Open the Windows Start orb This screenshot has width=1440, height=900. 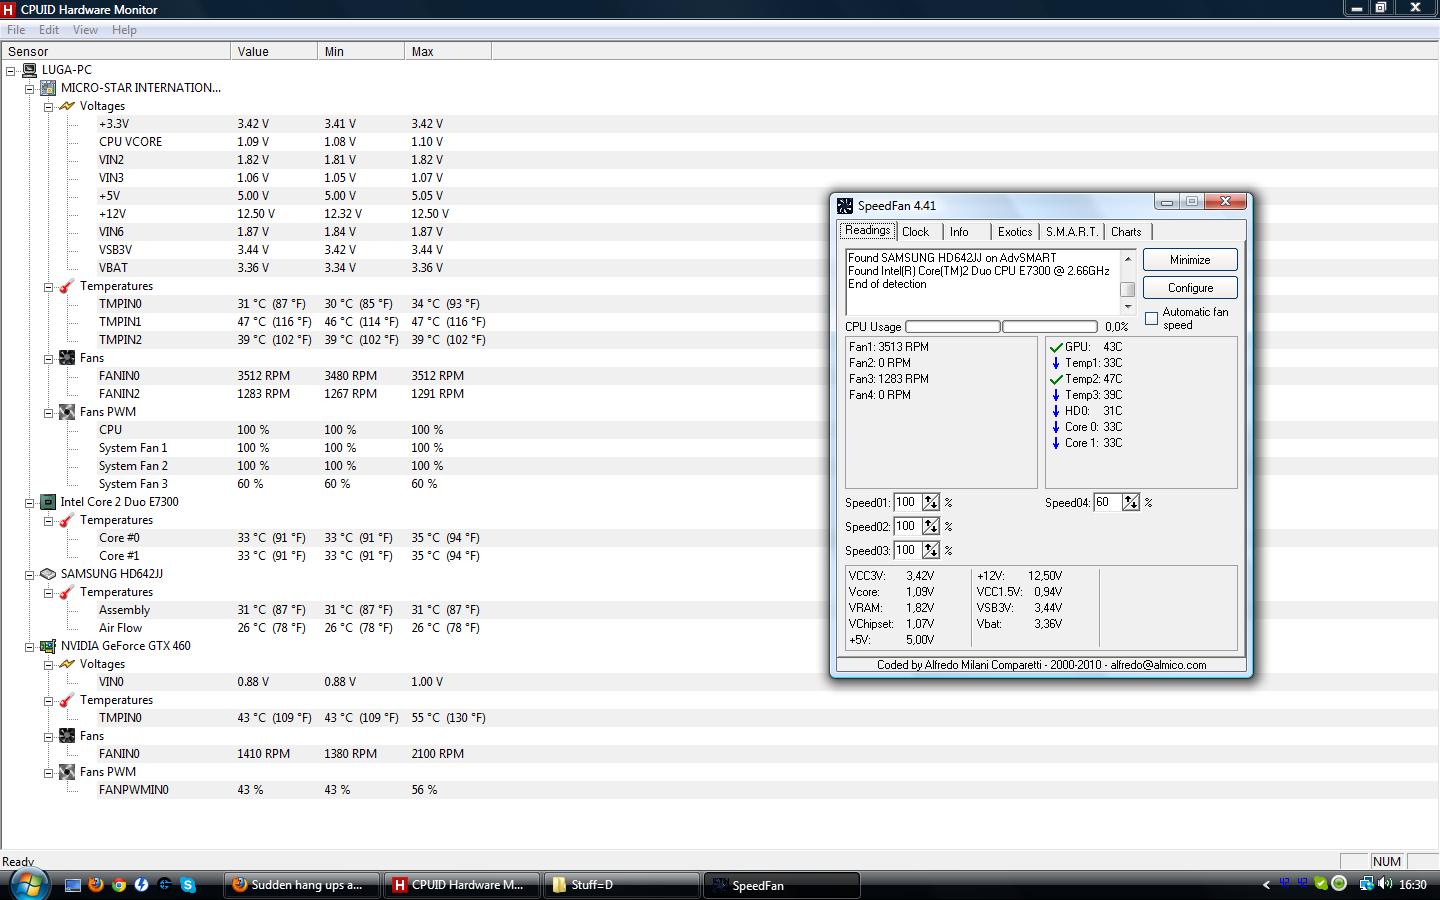coord(28,884)
